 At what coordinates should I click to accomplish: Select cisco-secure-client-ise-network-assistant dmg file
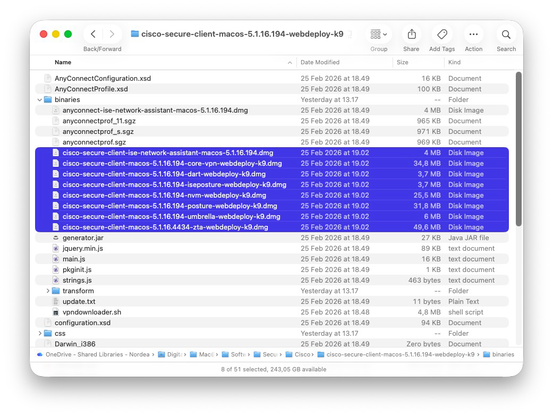[x=272, y=153]
